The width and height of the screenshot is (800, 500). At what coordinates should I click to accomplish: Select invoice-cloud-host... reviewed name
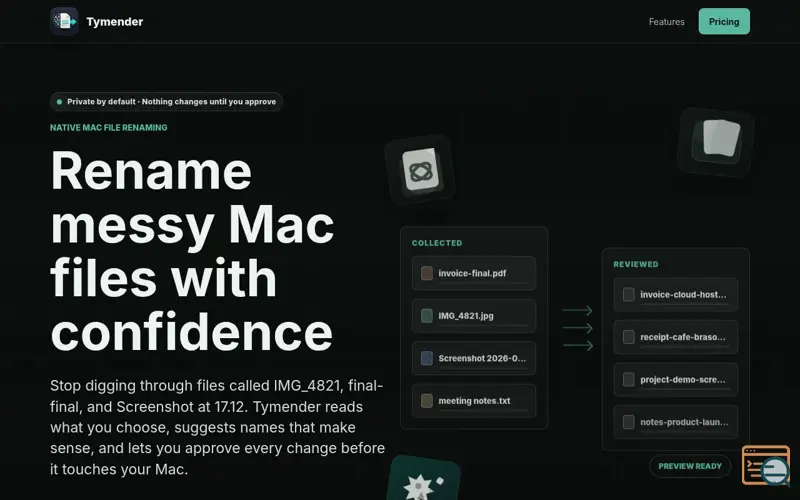coord(683,294)
